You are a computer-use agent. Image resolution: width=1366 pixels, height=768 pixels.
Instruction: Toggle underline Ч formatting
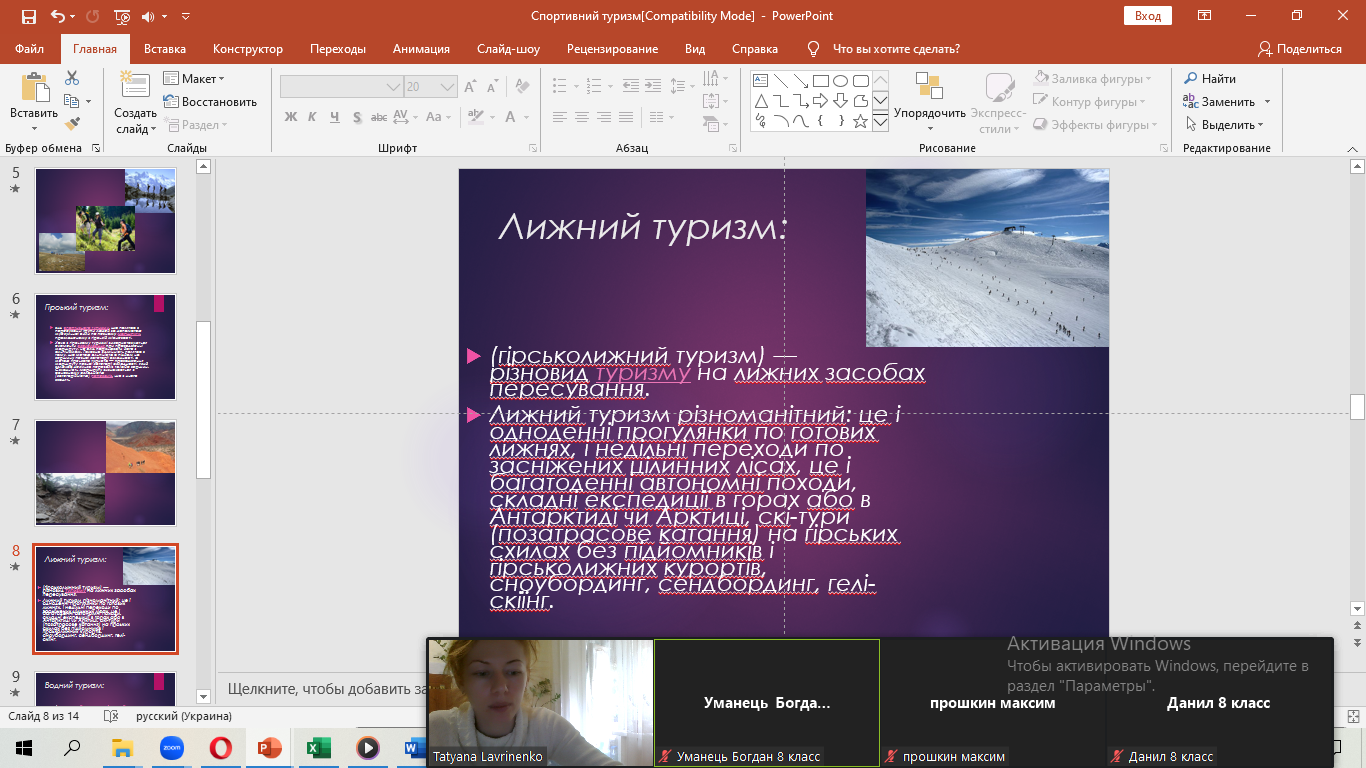[334, 117]
